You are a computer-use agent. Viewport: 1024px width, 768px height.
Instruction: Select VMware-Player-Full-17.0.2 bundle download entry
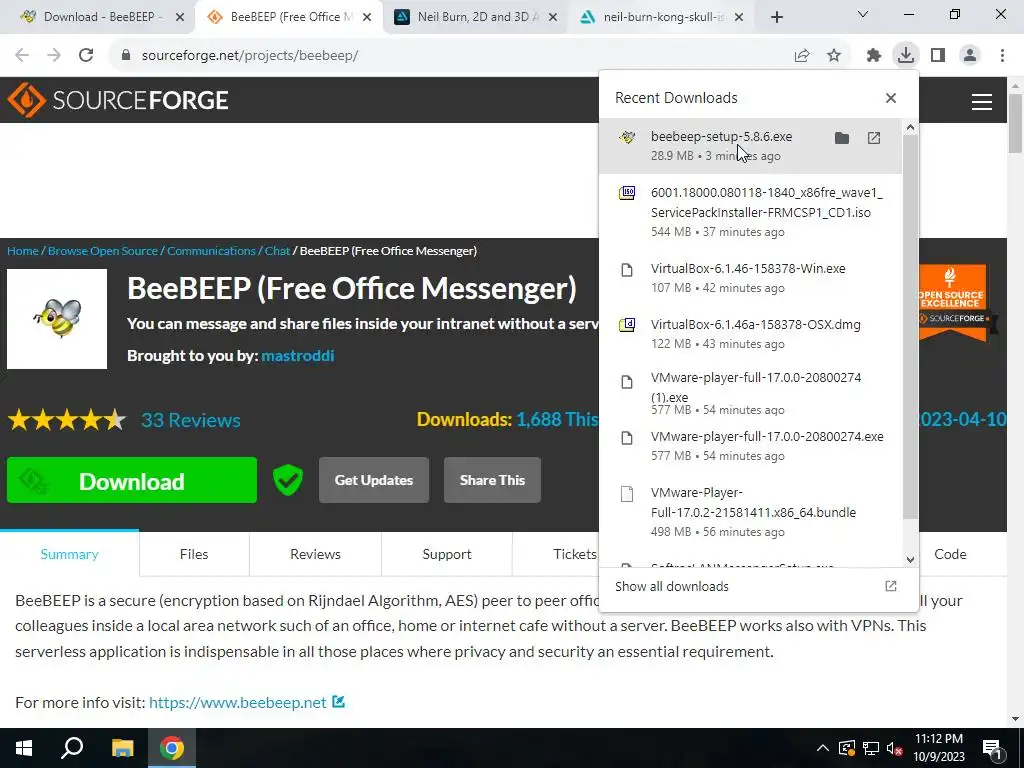(x=750, y=512)
